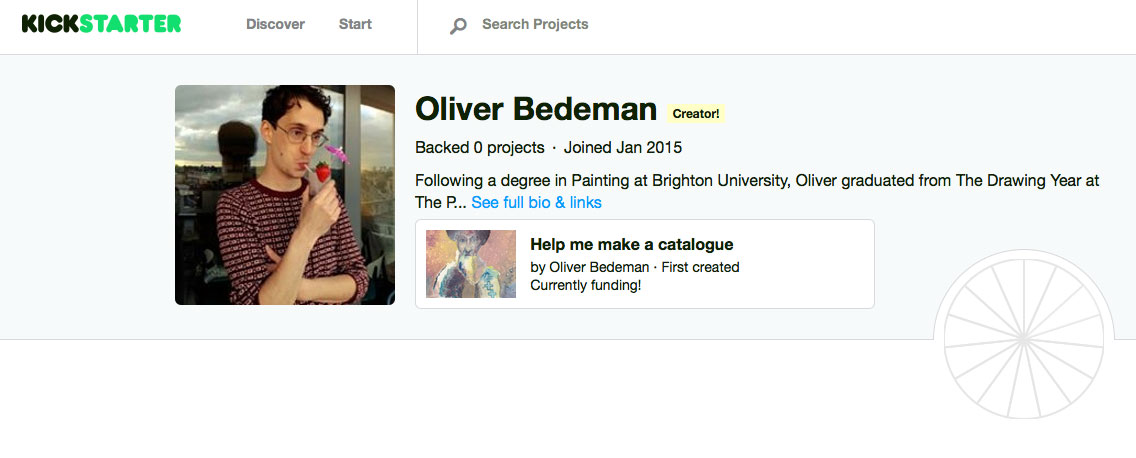The image size is (1136, 458).
Task: Click the truncated "The P..." bio text
Action: 440,202
